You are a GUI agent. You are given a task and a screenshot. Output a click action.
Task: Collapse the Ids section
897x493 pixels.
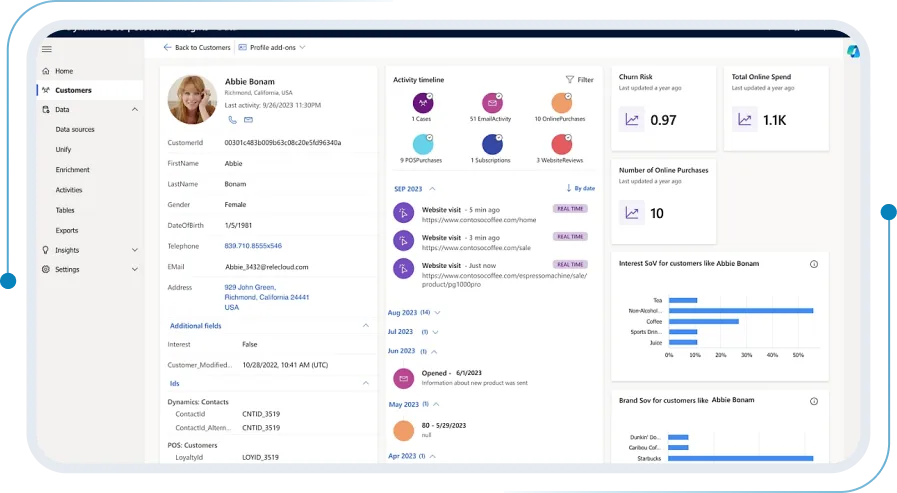click(x=366, y=383)
